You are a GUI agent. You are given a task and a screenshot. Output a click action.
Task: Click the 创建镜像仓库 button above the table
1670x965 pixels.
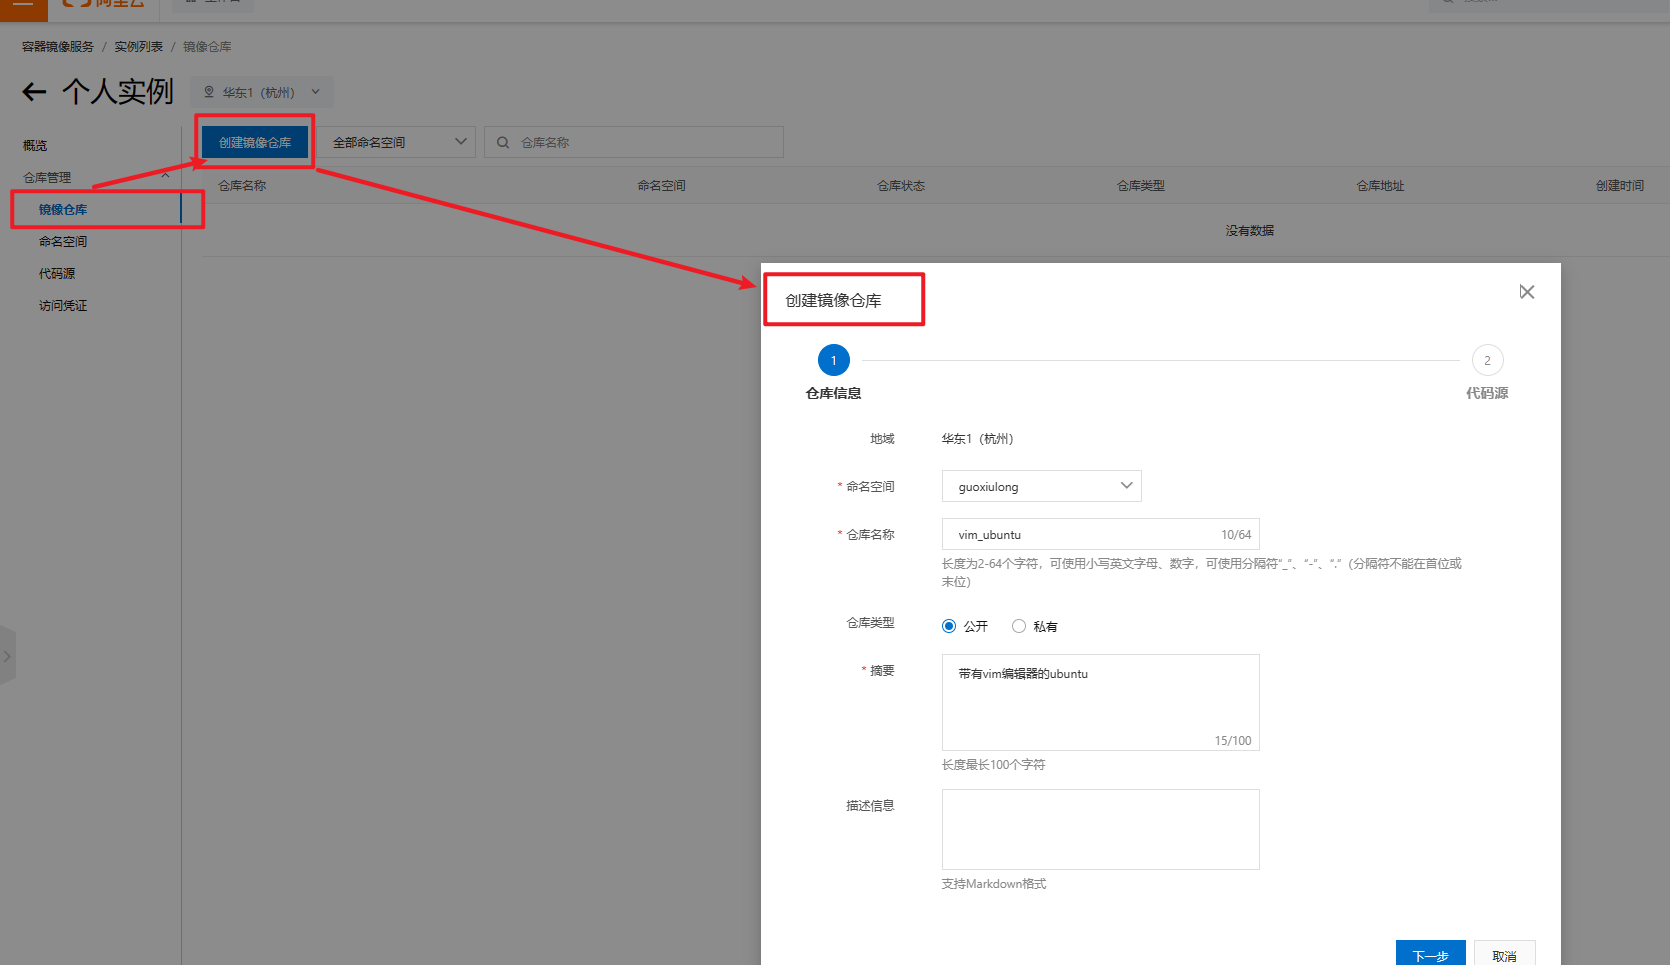(255, 142)
